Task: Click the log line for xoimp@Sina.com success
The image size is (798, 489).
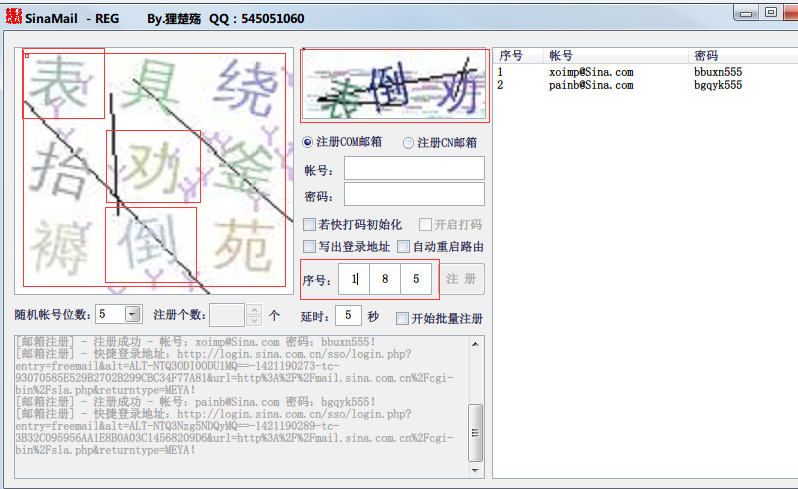Action: click(195, 342)
